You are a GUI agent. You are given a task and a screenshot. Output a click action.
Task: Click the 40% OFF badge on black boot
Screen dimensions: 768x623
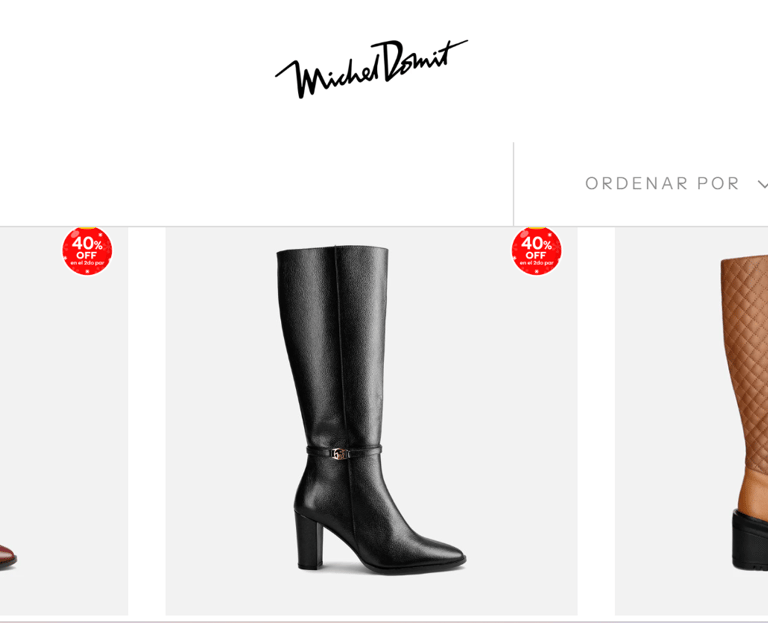[x=536, y=251]
